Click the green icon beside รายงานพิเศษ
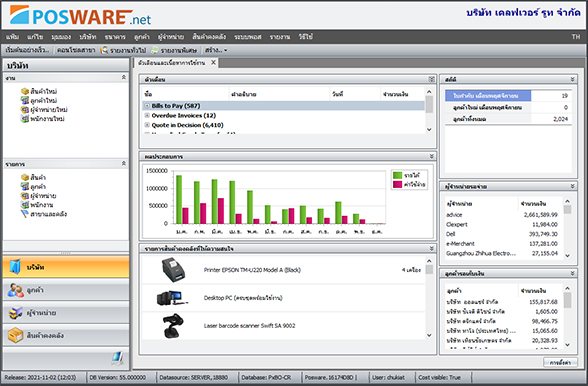Viewport: 588px width, 386px height. click(x=155, y=50)
